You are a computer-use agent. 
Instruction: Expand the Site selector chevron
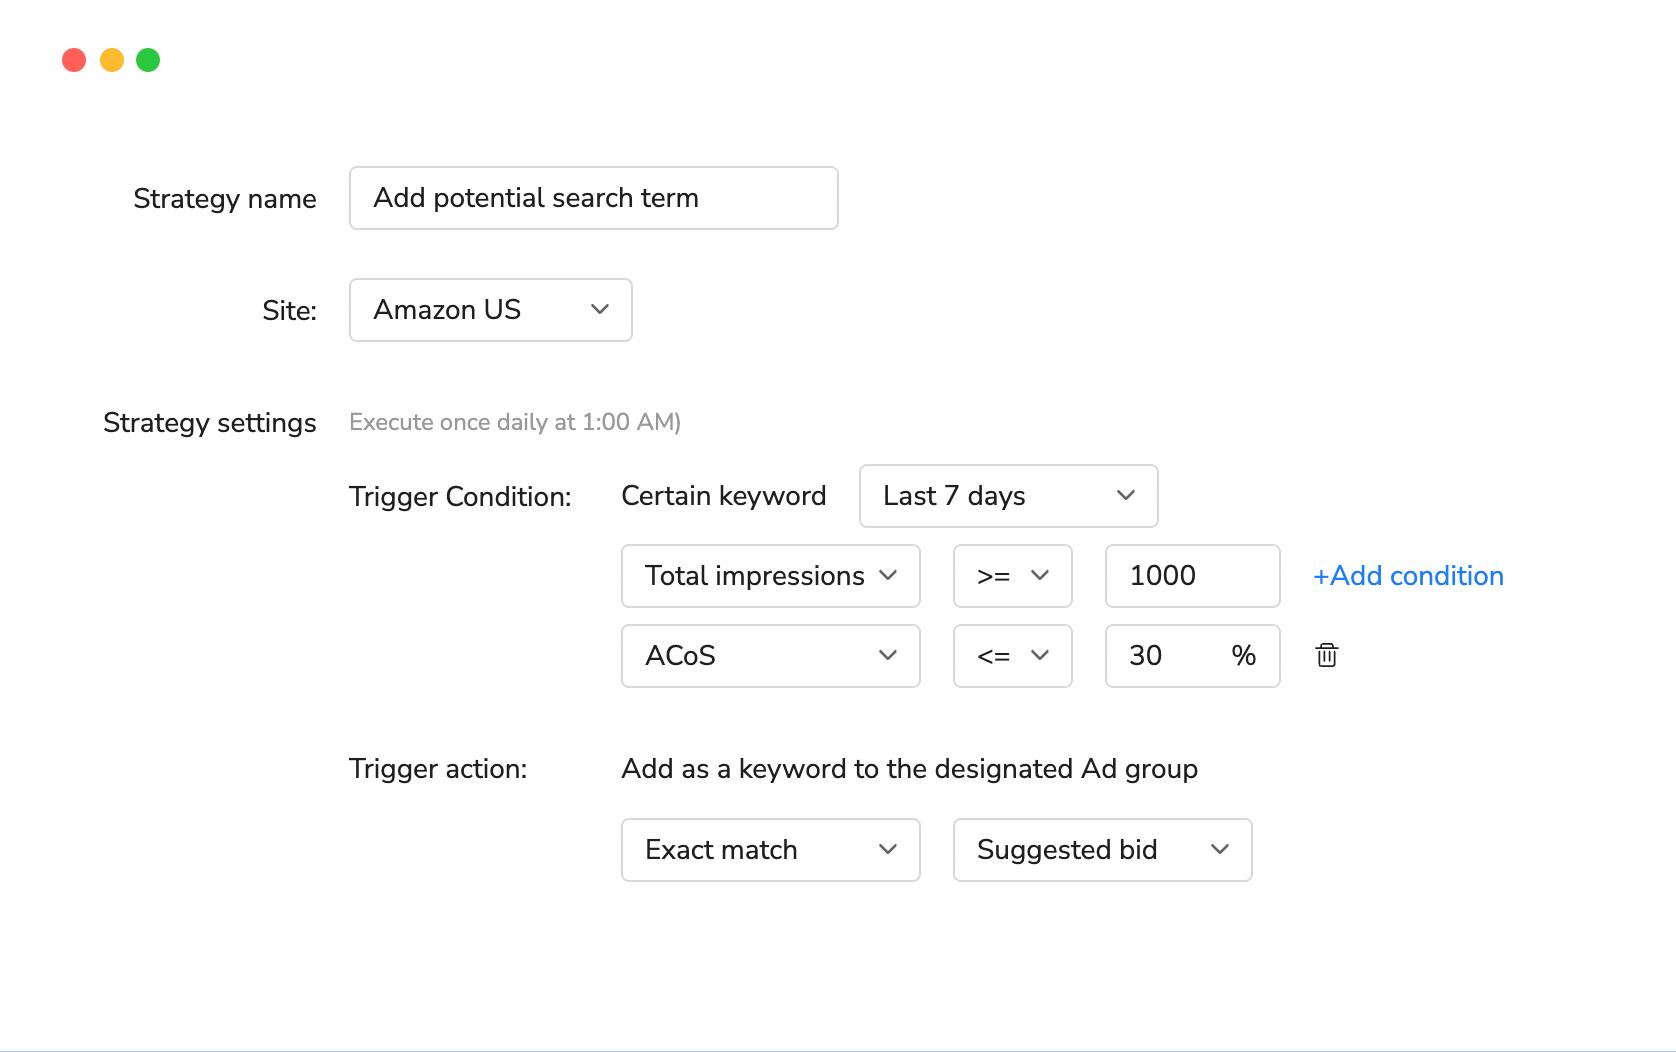point(600,310)
